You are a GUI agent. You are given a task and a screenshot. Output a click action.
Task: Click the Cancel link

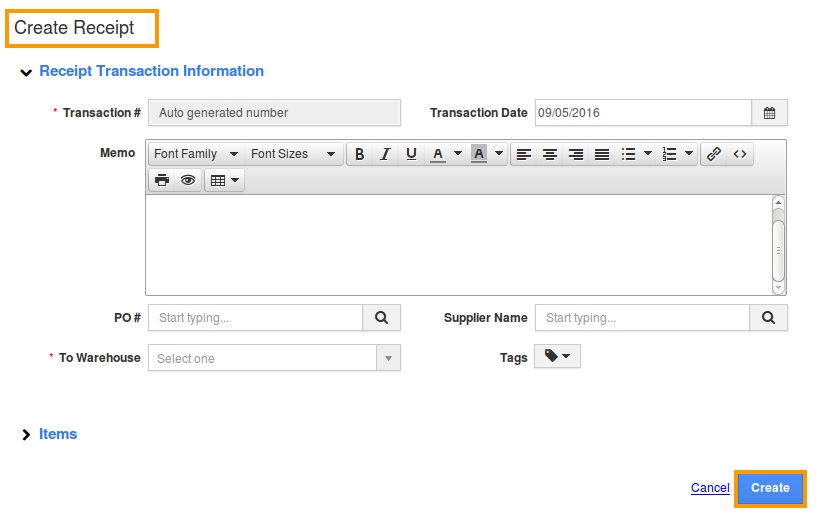(710, 488)
